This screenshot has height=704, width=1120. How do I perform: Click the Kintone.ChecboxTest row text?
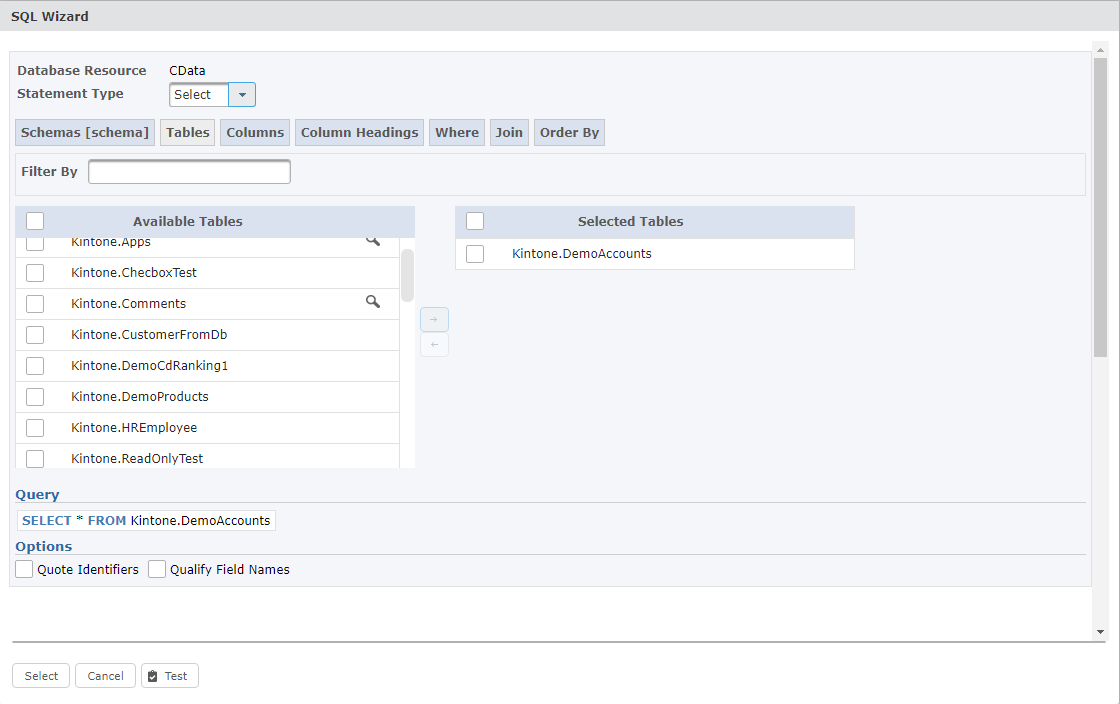coord(134,273)
